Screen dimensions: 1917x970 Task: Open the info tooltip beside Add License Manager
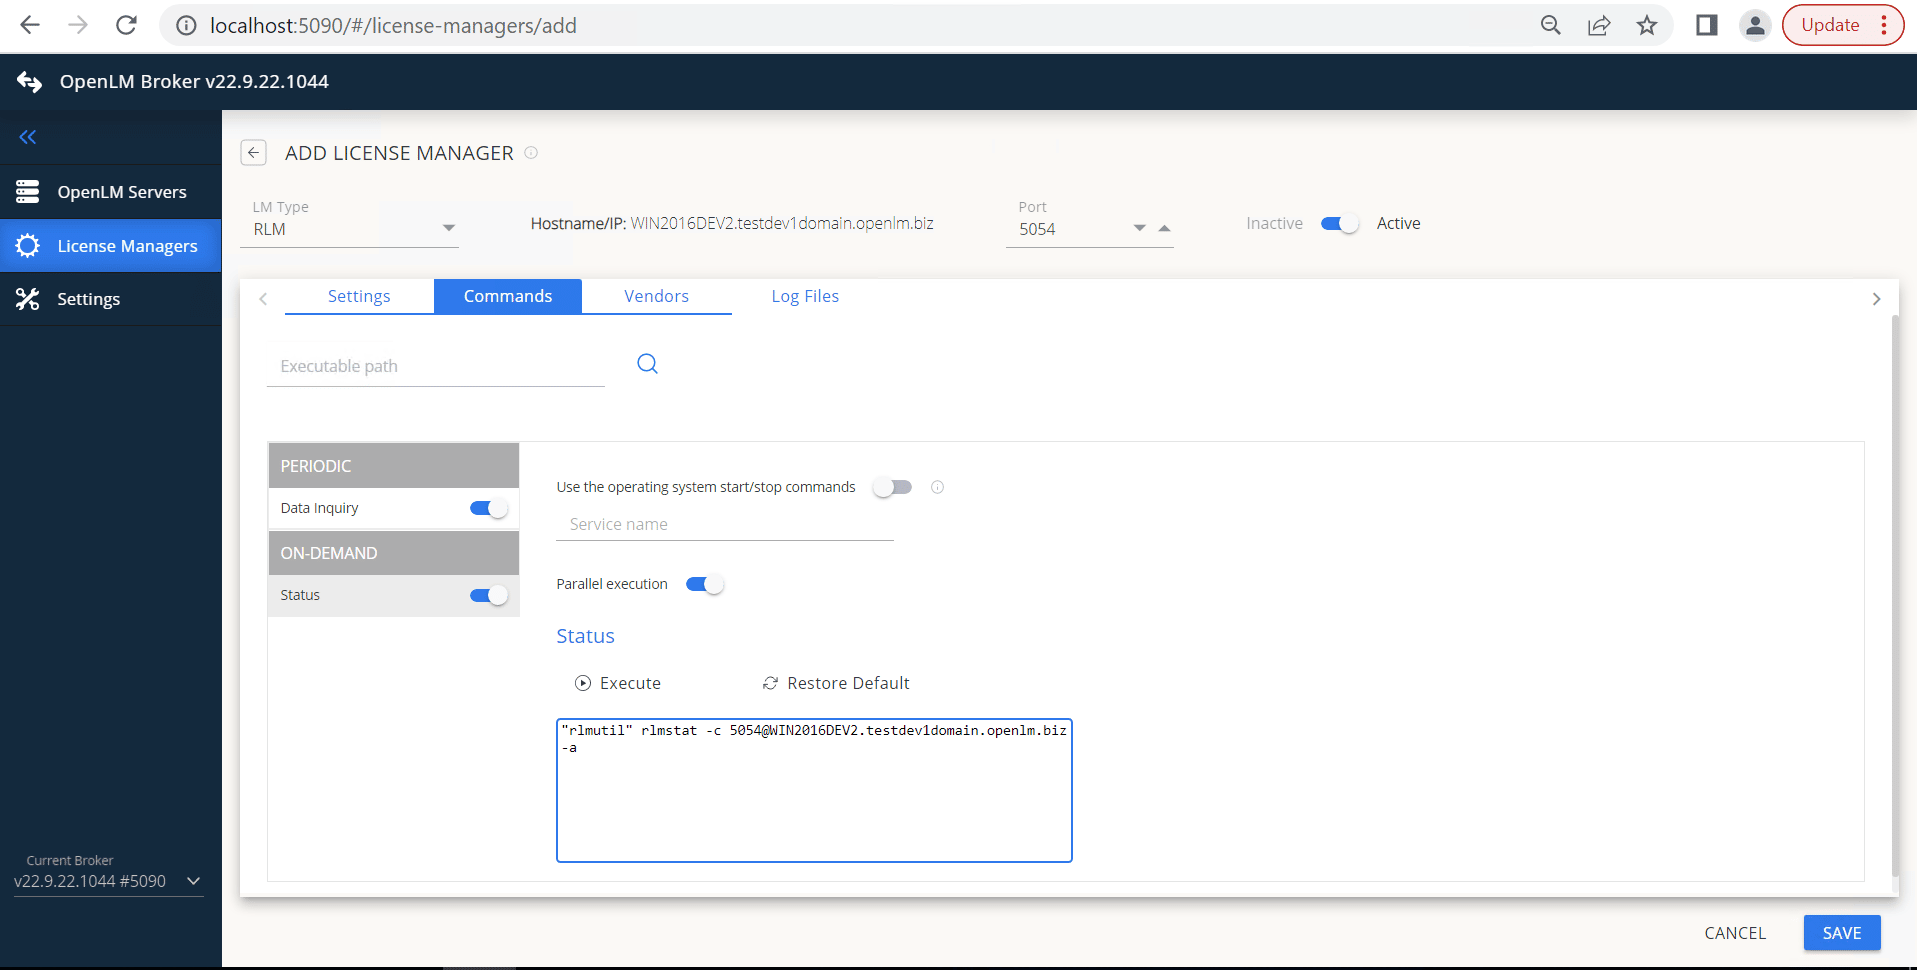coord(531,153)
